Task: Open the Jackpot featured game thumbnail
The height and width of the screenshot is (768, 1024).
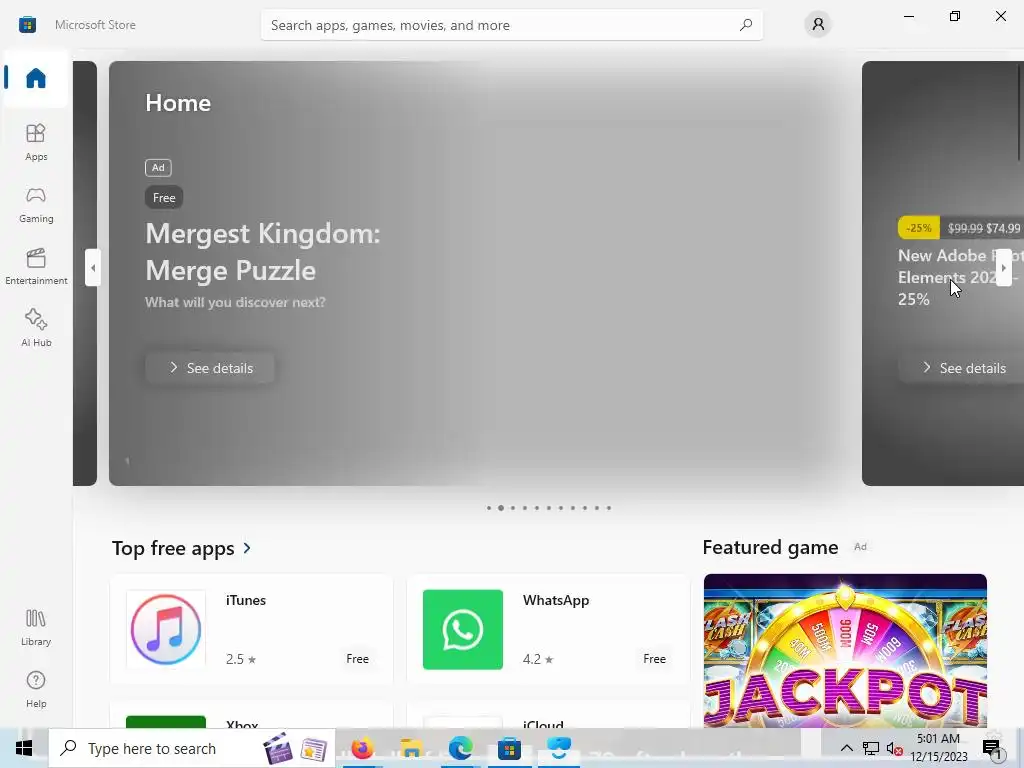Action: tap(845, 650)
